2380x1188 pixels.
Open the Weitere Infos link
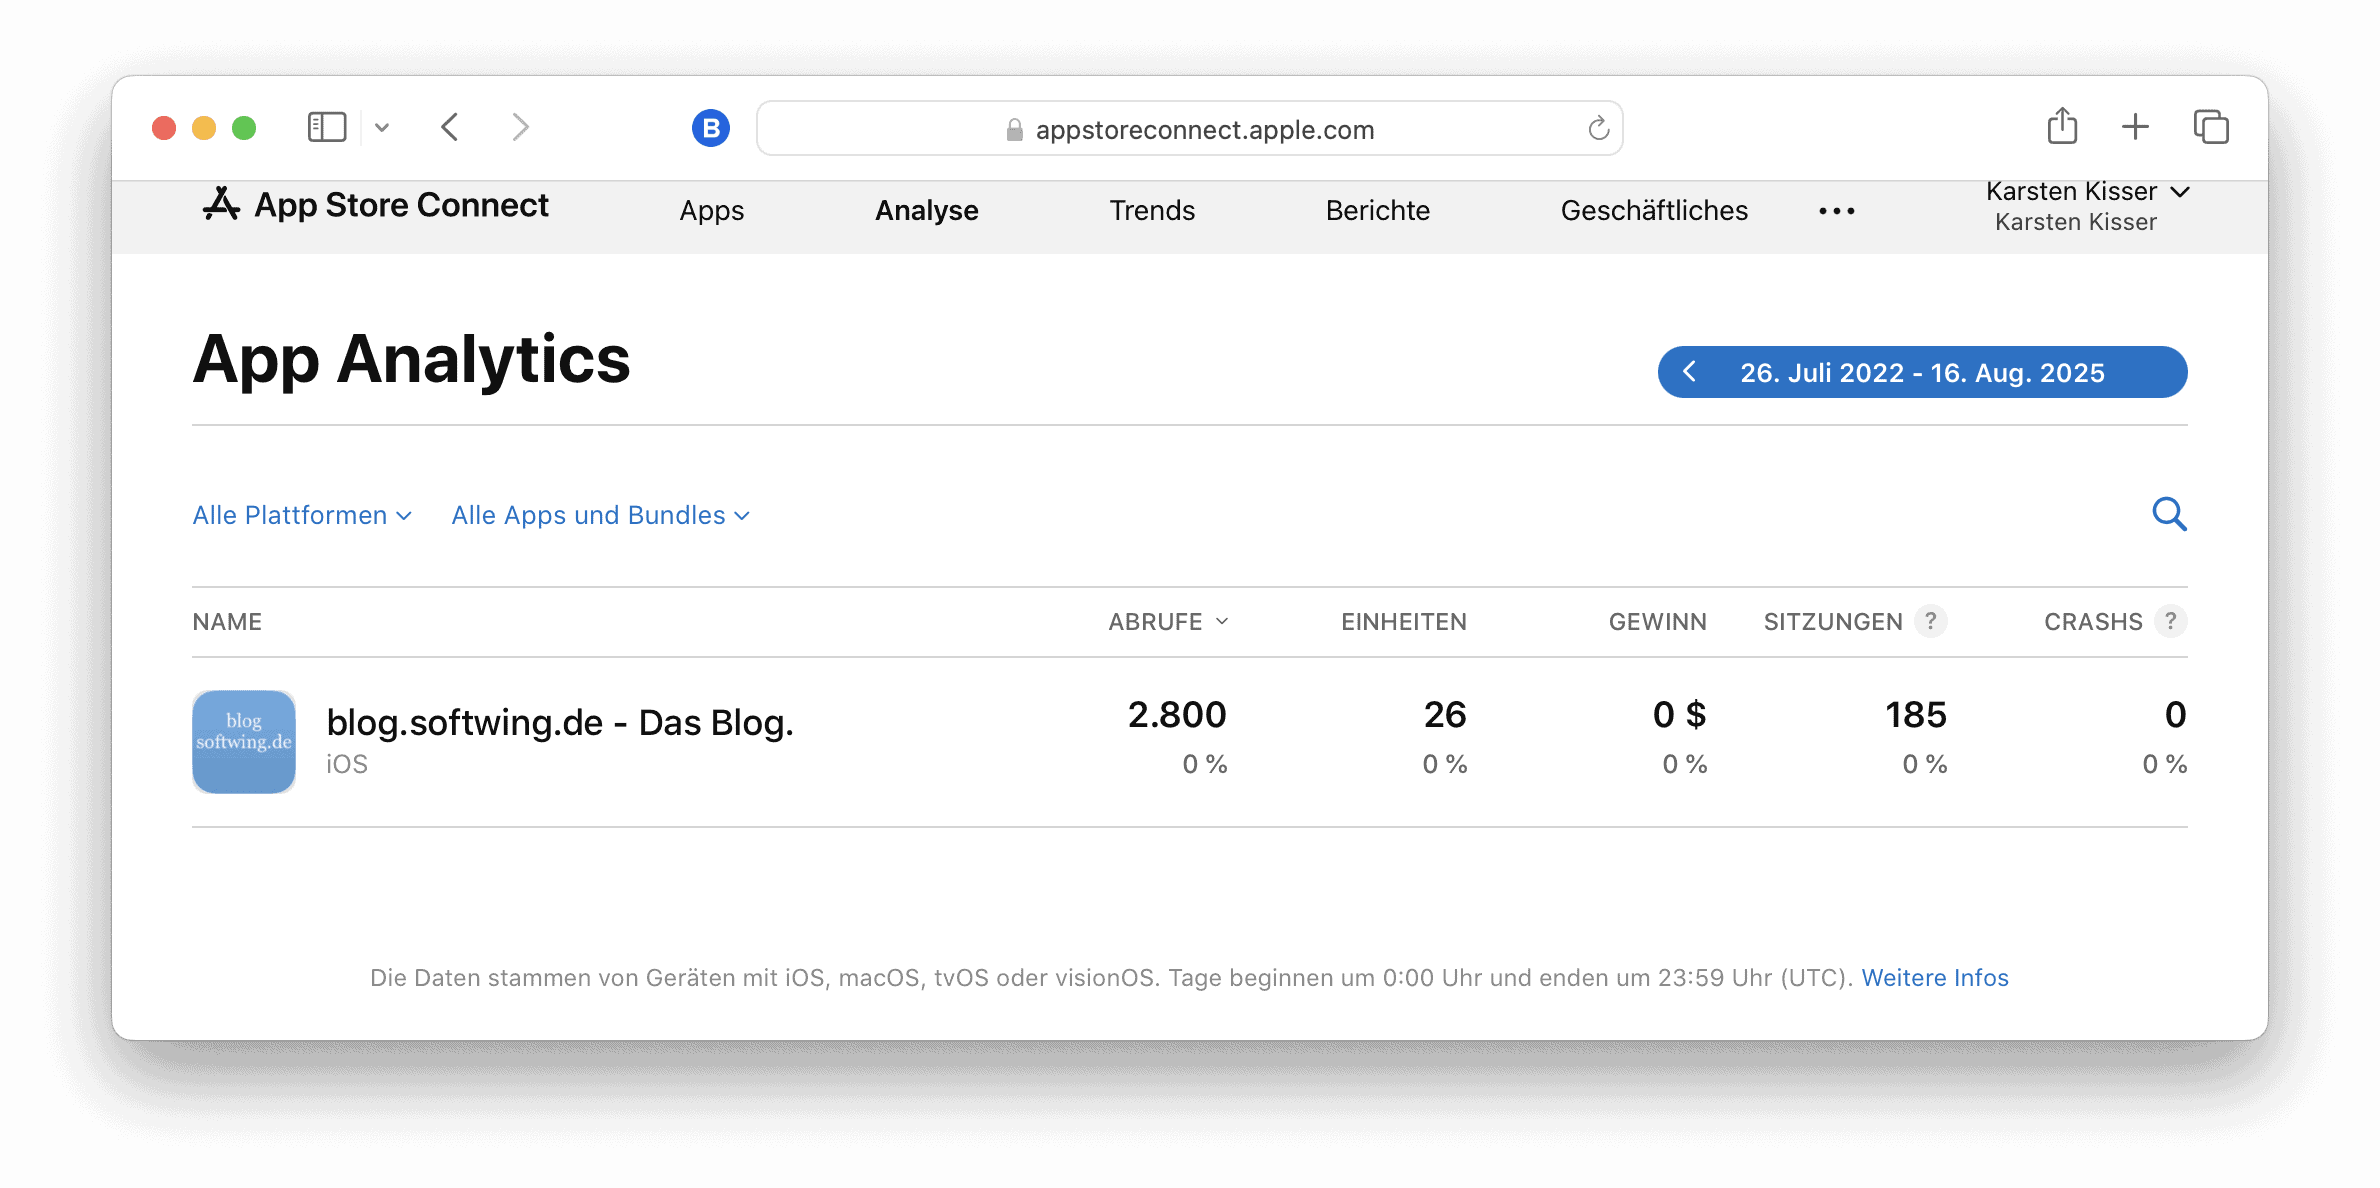(x=1935, y=977)
